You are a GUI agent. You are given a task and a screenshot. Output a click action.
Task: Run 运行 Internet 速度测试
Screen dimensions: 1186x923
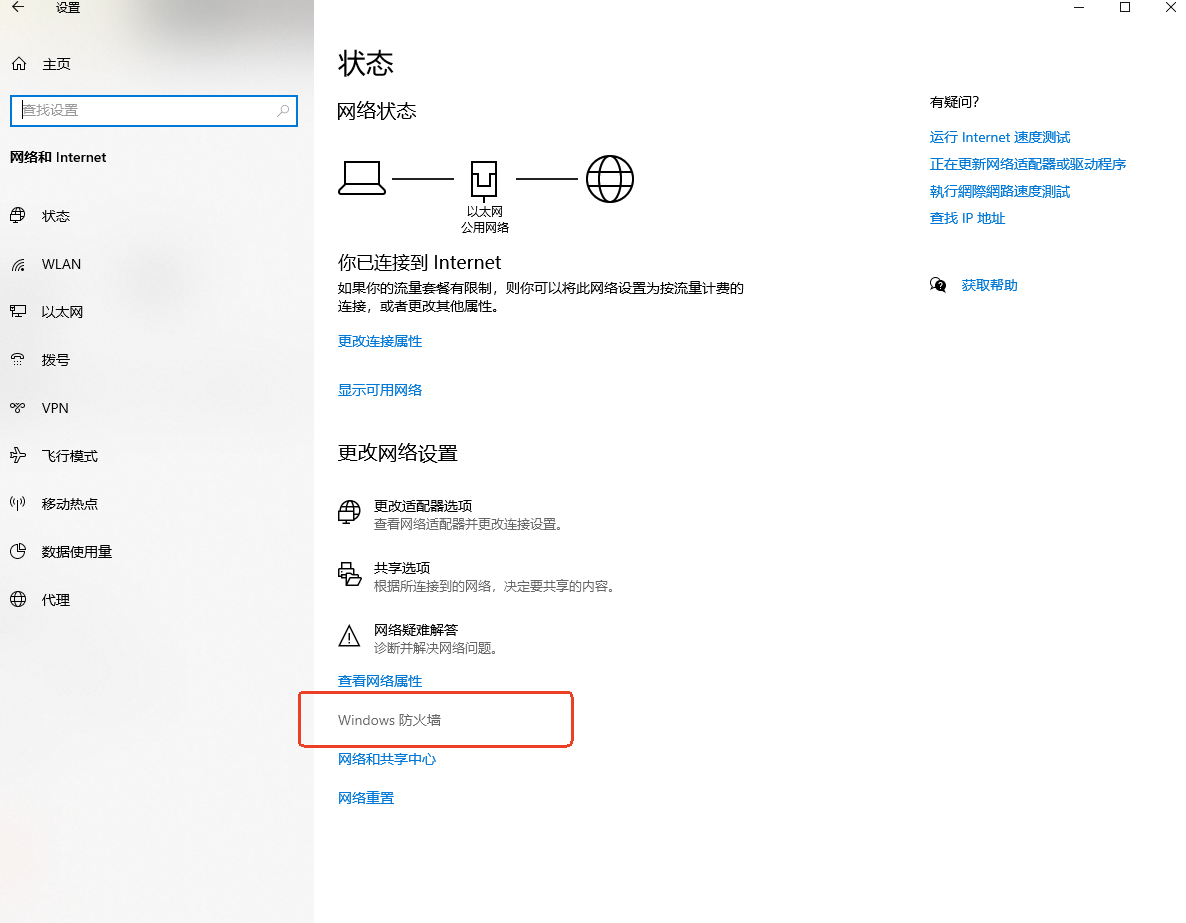click(x=999, y=137)
